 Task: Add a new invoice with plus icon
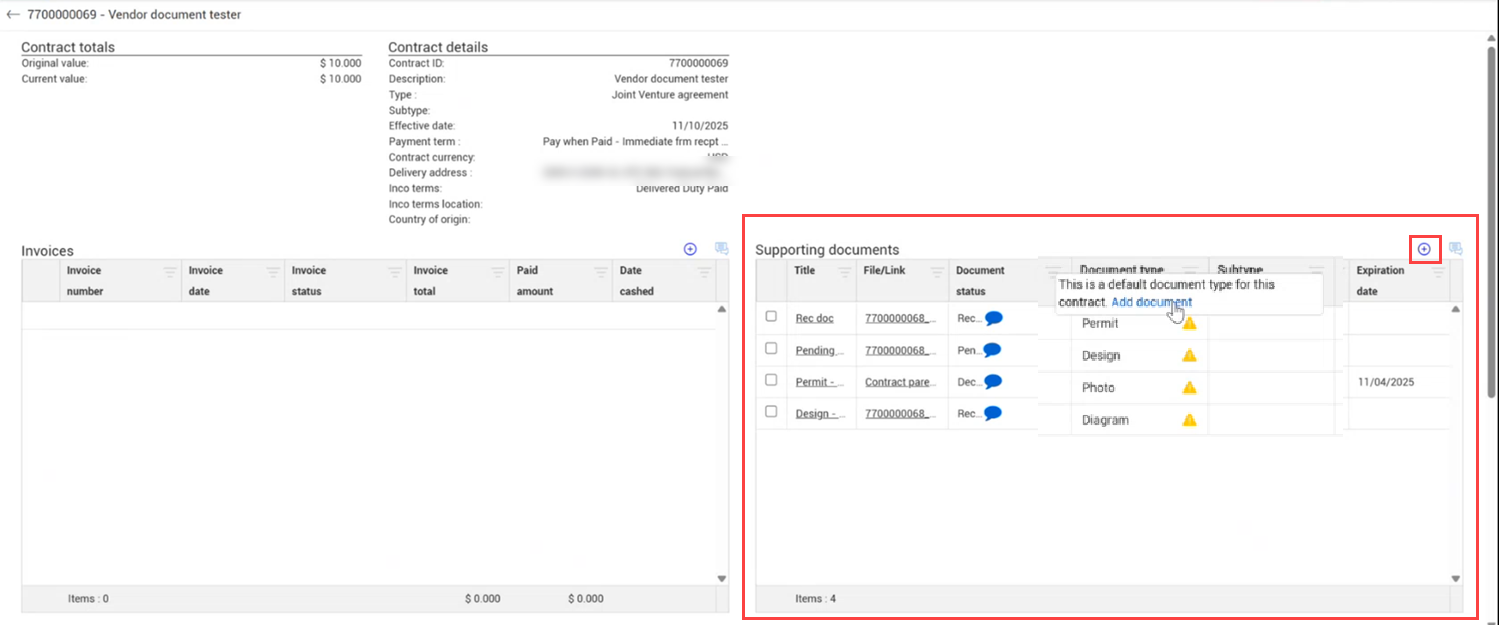690,249
